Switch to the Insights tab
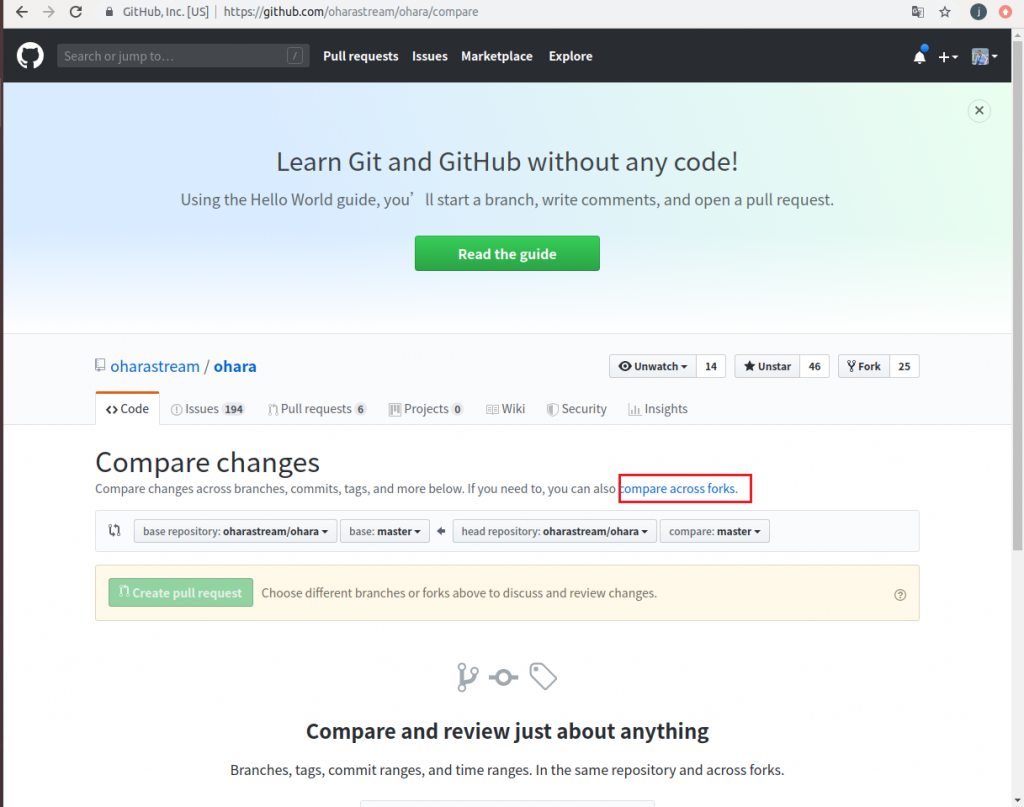Image resolution: width=1024 pixels, height=807 pixels. point(658,409)
